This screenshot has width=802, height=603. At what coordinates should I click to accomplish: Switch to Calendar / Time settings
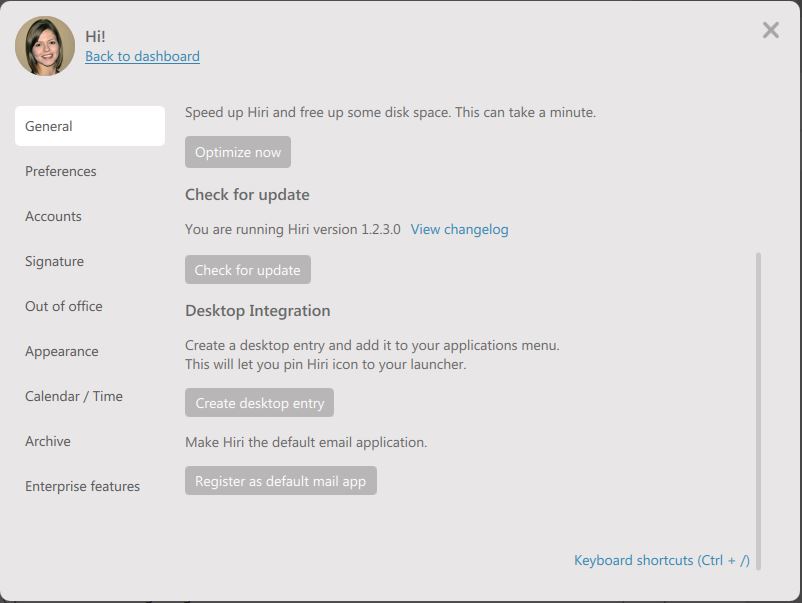pyautogui.click(x=74, y=396)
